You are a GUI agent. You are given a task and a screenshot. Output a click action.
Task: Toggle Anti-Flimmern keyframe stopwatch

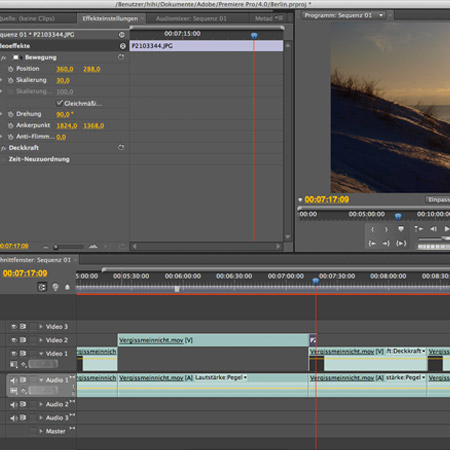[10, 137]
